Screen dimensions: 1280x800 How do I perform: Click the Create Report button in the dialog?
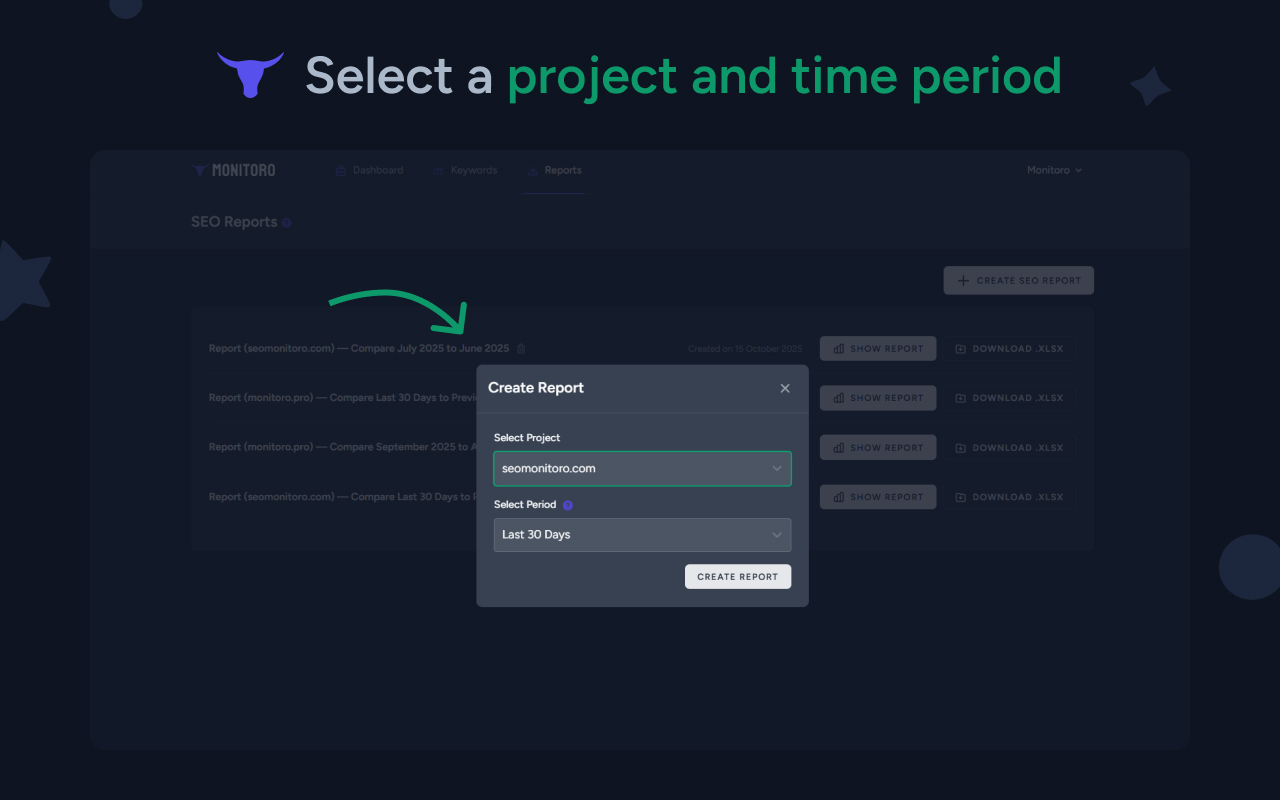(x=737, y=576)
